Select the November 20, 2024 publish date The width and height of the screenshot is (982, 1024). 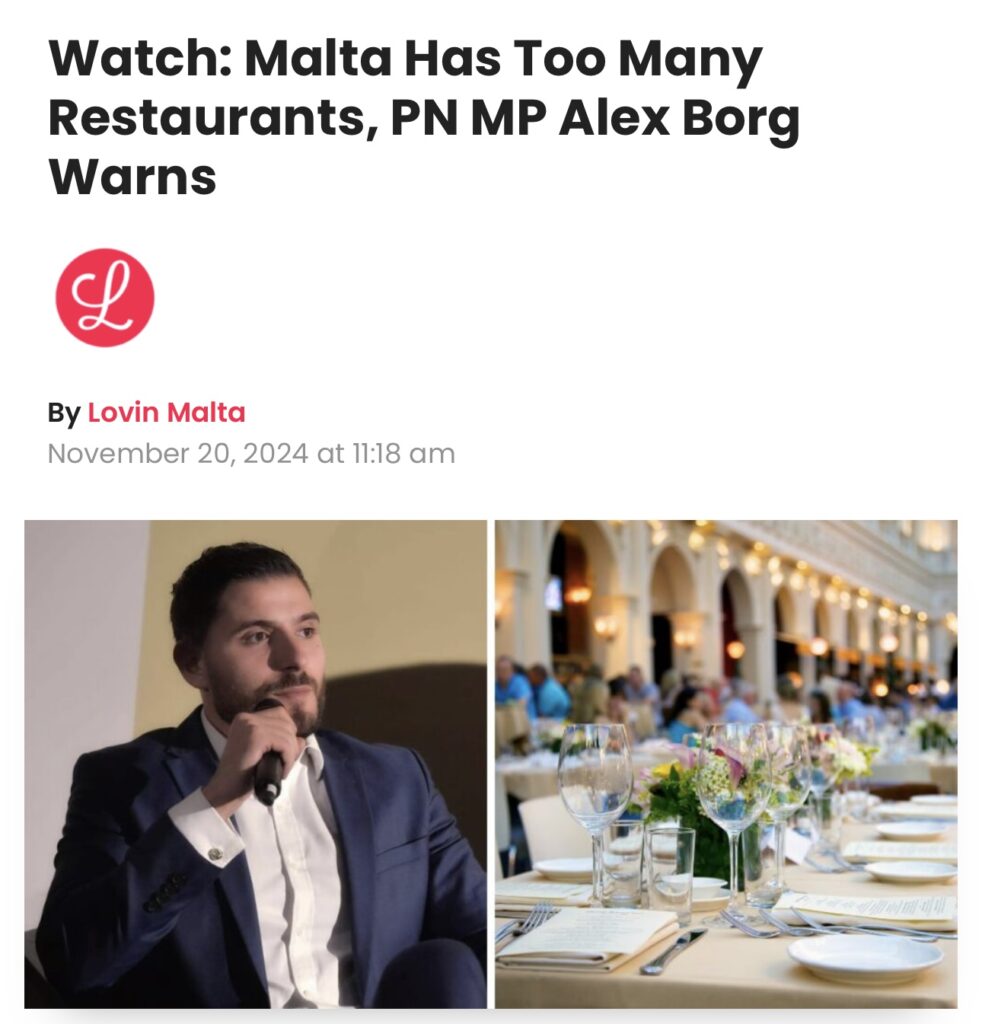pyautogui.click(x=178, y=453)
